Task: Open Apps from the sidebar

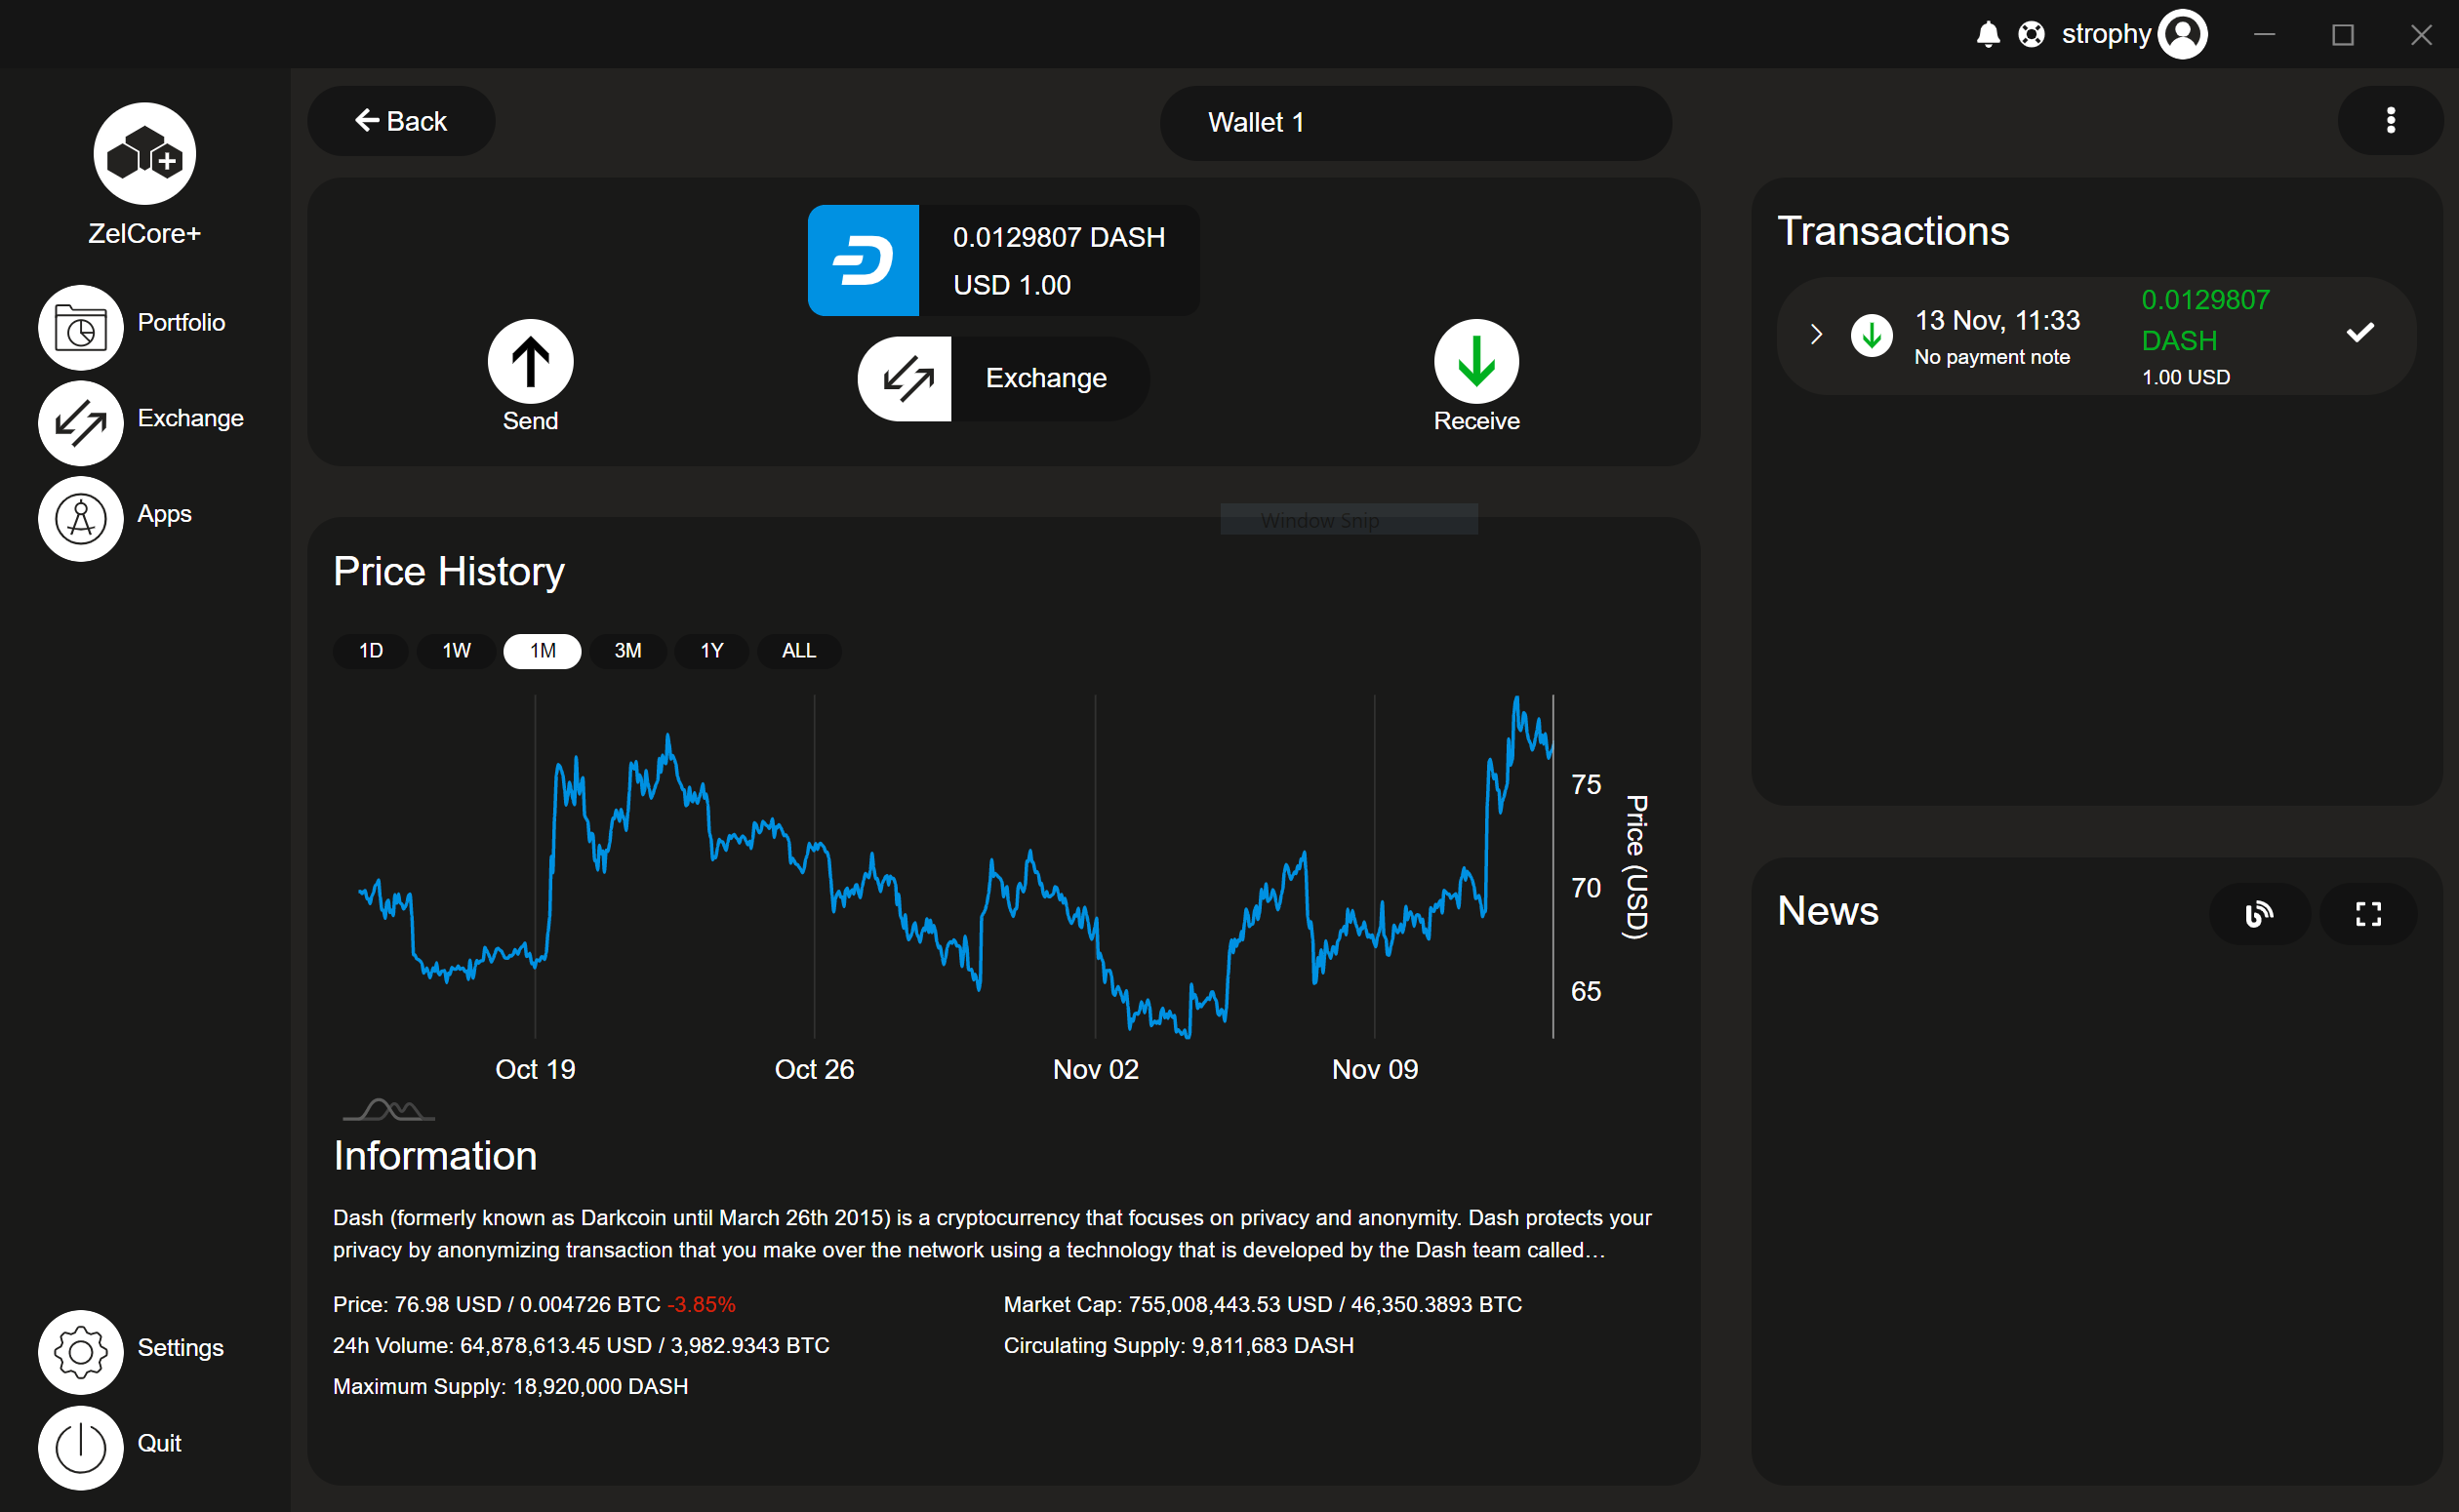Action: click(x=82, y=518)
